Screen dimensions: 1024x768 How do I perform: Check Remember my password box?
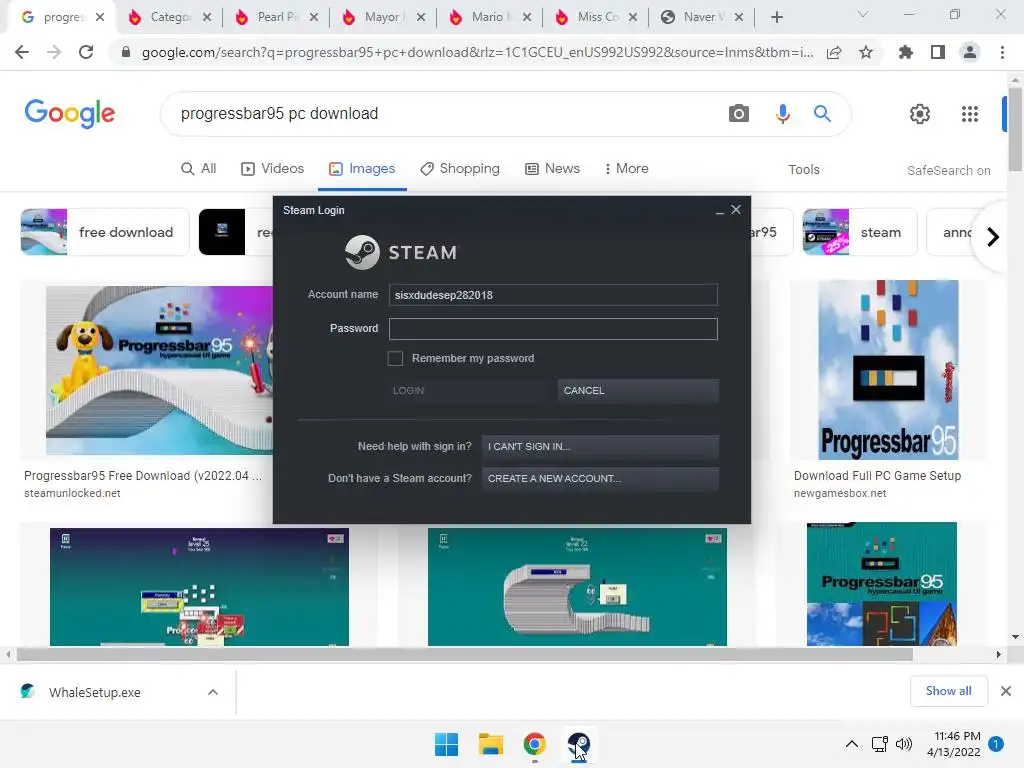(x=395, y=359)
